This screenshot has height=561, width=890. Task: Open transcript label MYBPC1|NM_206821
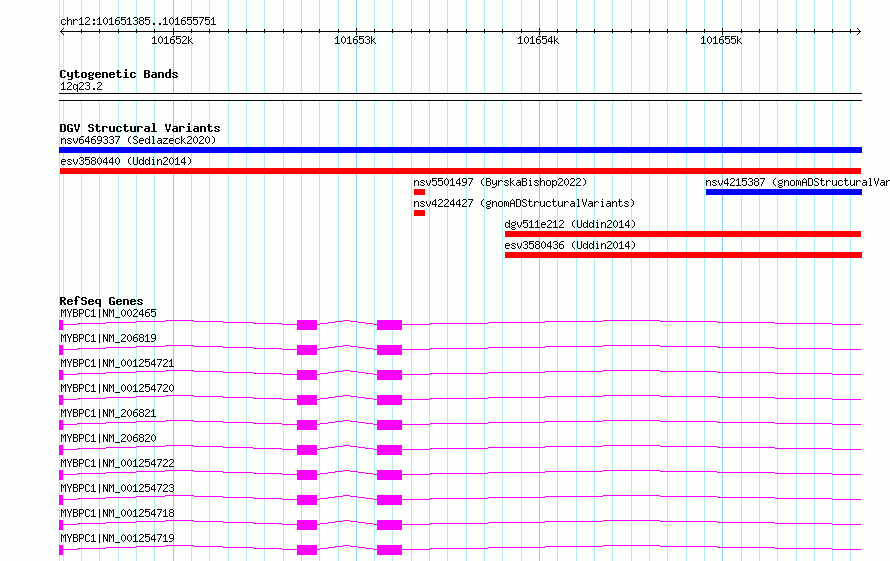pos(108,413)
